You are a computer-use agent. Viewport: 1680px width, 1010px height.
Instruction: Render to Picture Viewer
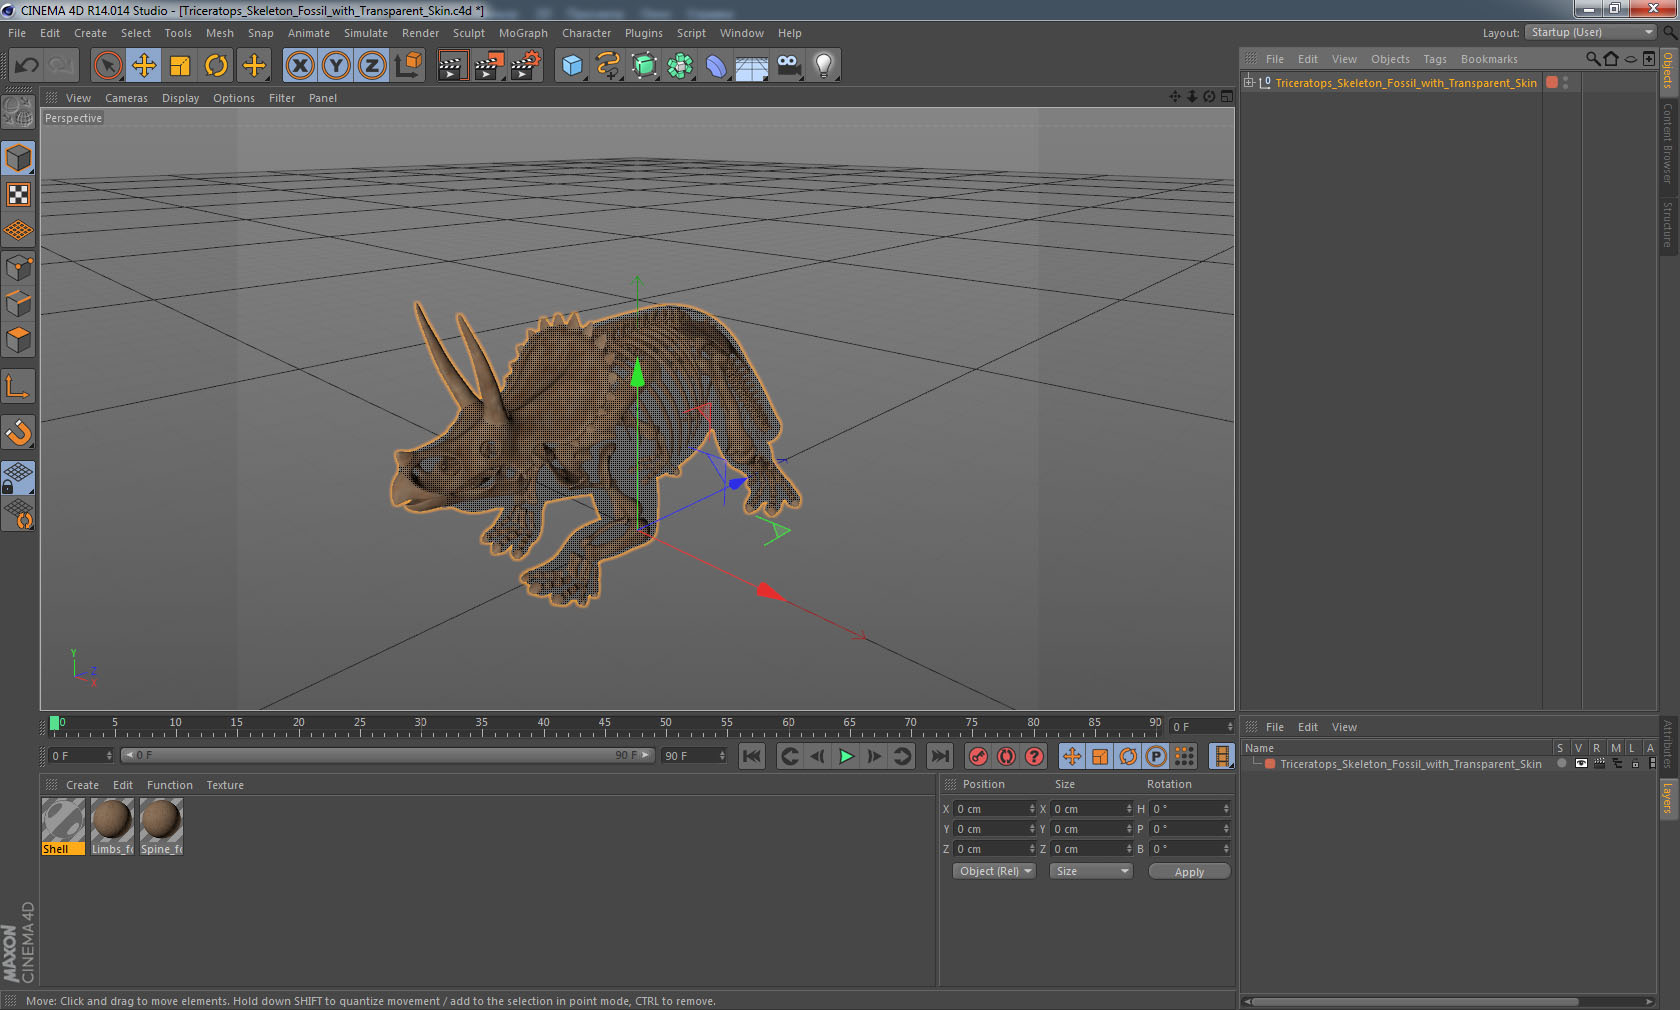click(489, 66)
